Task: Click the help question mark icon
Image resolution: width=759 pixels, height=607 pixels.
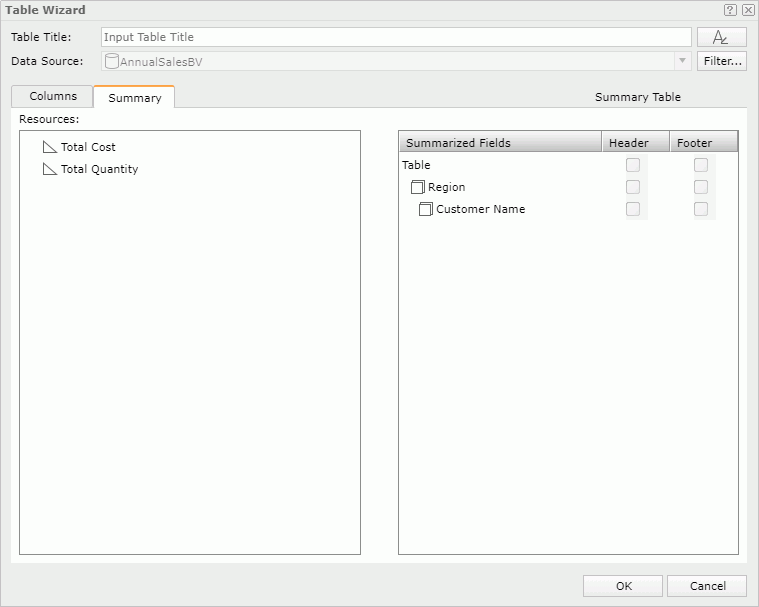Action: [730, 10]
